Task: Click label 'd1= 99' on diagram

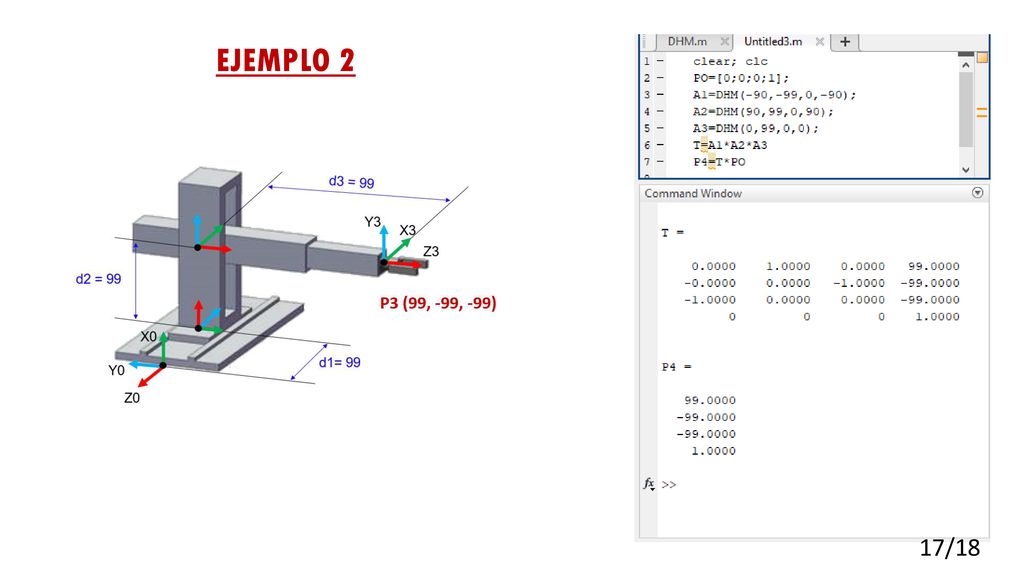Action: click(x=340, y=362)
